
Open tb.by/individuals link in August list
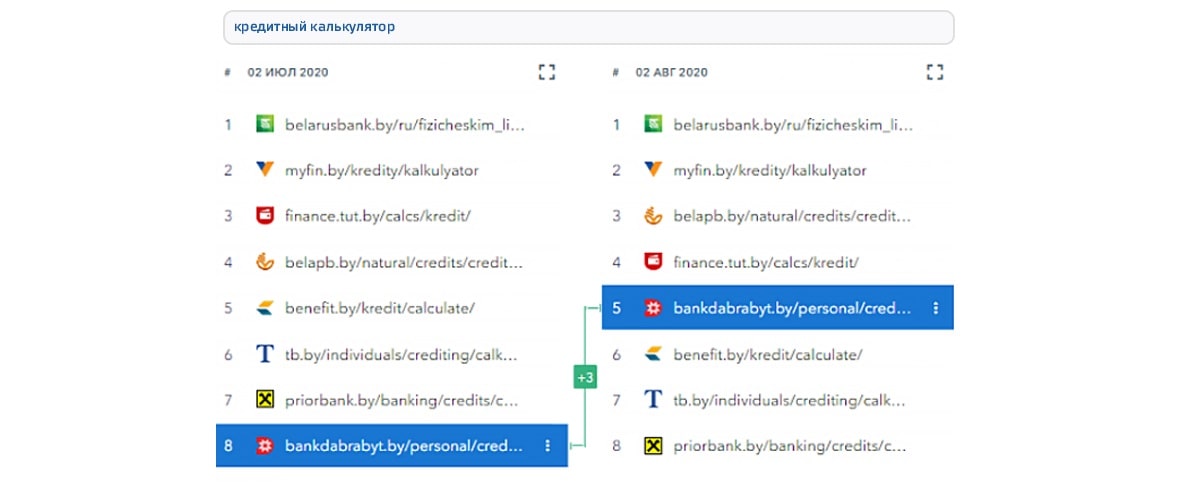(x=792, y=400)
